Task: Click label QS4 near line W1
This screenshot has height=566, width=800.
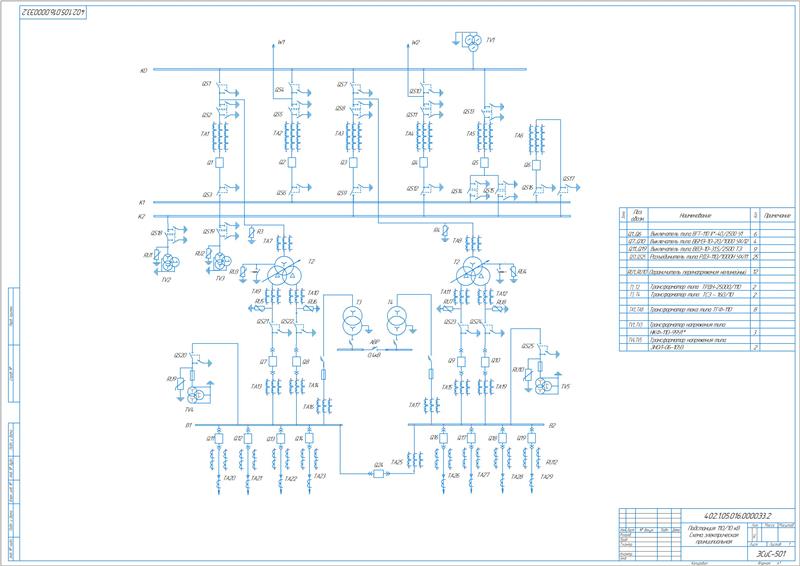Action: (279, 90)
